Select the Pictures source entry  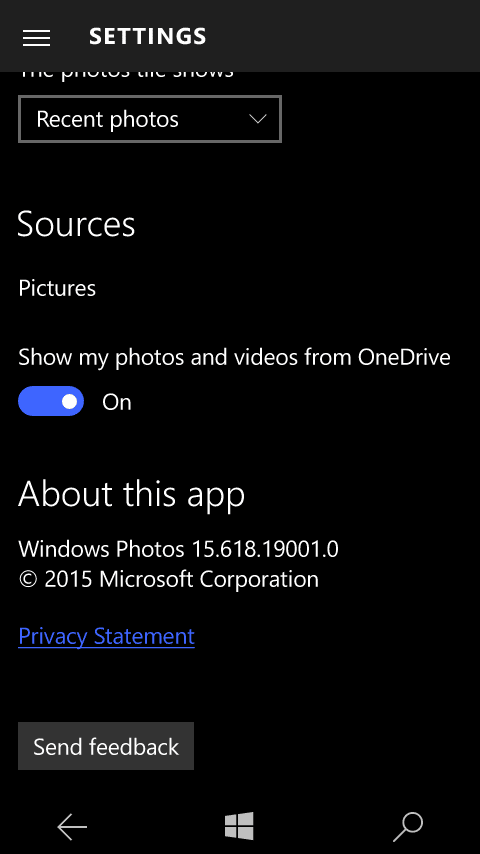click(x=57, y=288)
